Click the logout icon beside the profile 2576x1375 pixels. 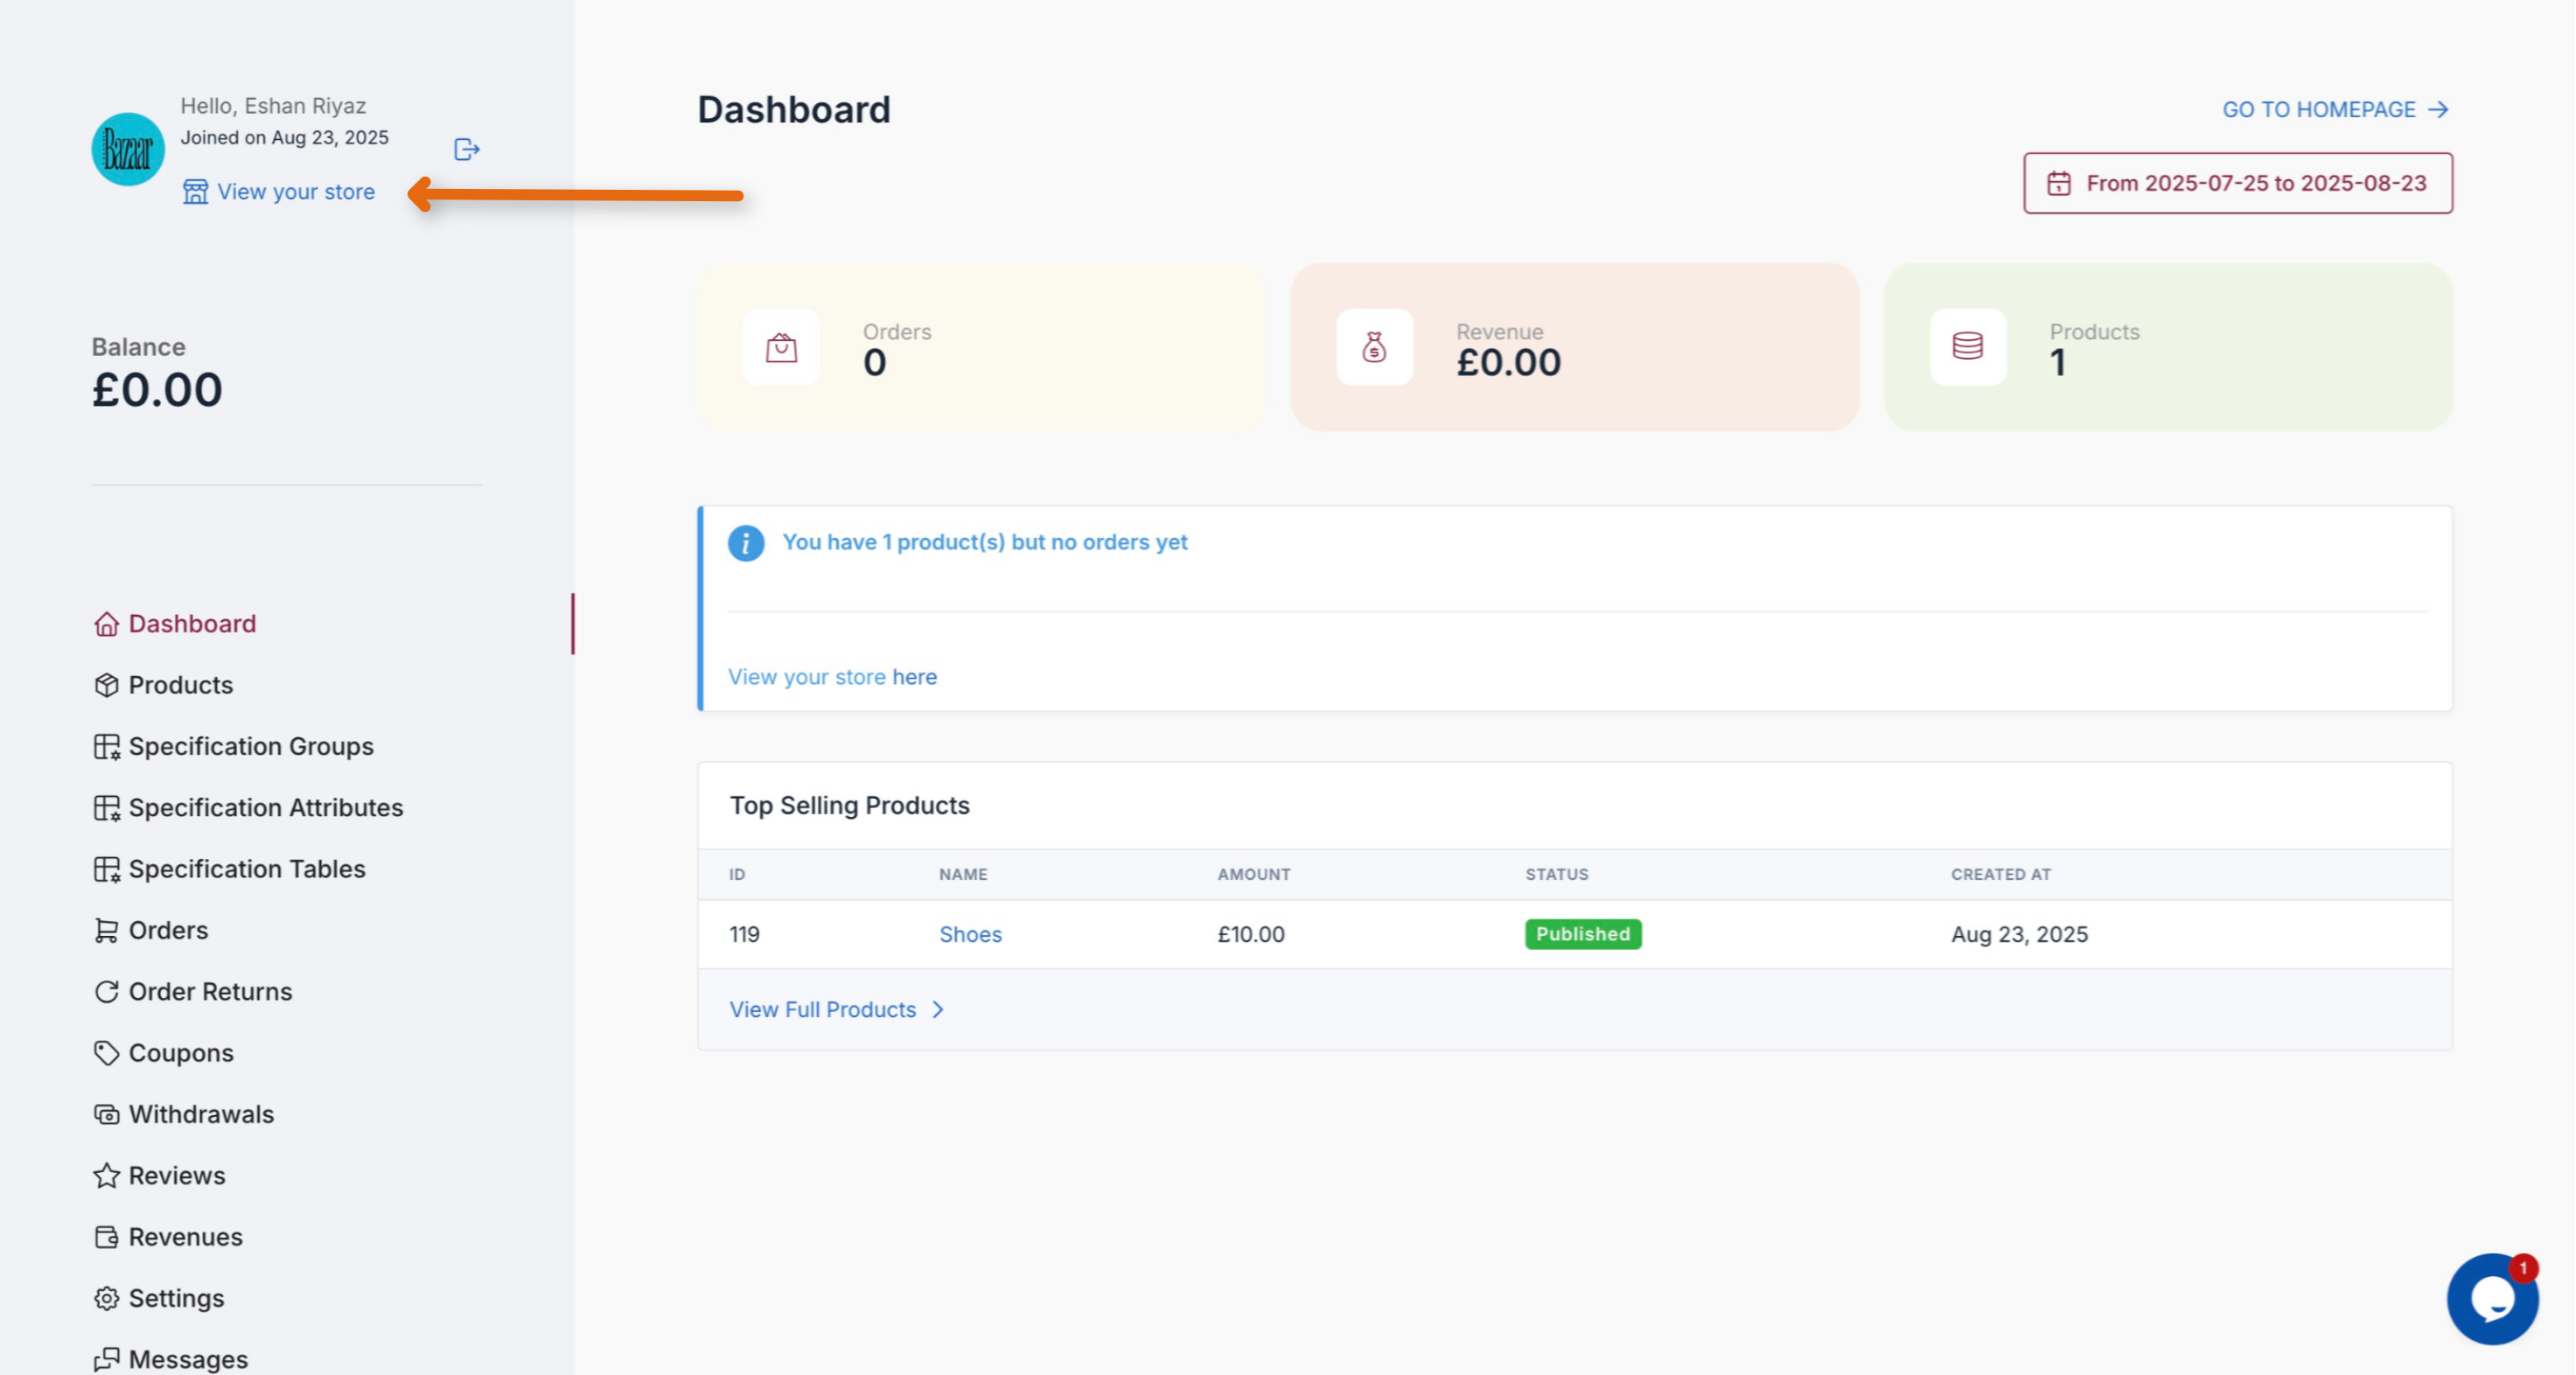click(x=467, y=149)
